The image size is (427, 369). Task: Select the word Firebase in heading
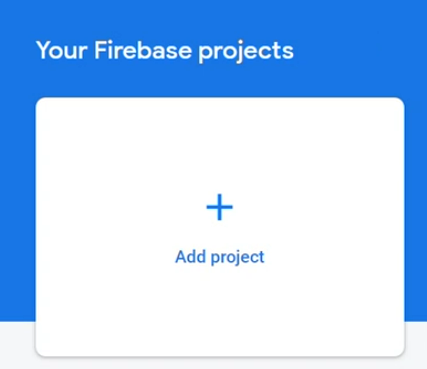[143, 50]
